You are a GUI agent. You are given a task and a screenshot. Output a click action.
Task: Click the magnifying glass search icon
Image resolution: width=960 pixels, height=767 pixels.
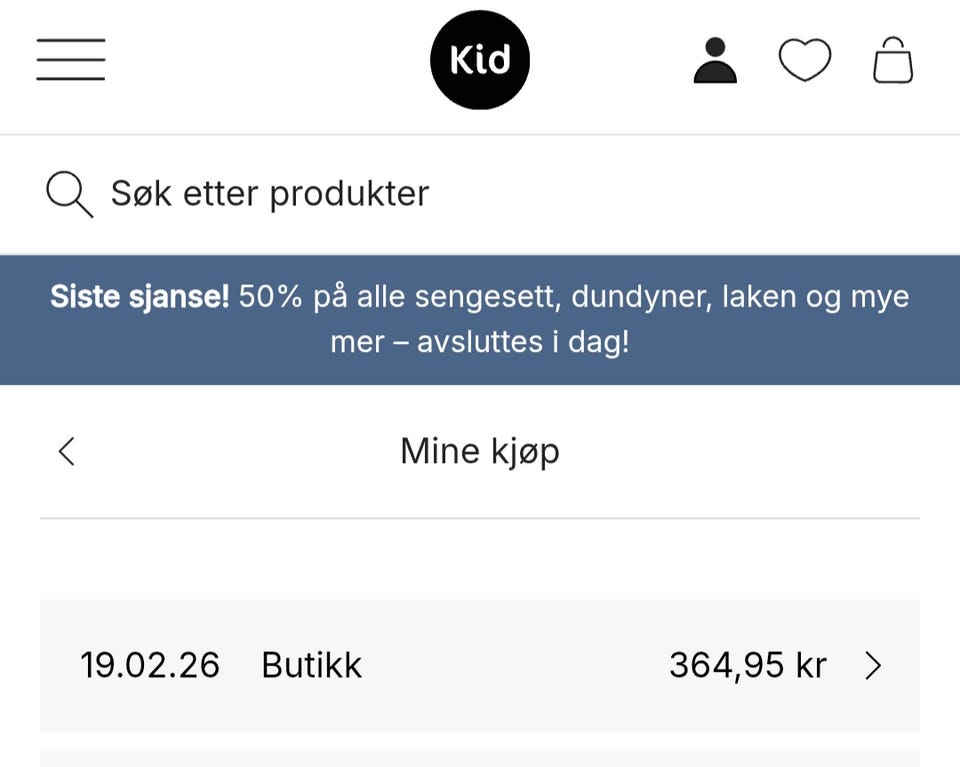coord(70,195)
